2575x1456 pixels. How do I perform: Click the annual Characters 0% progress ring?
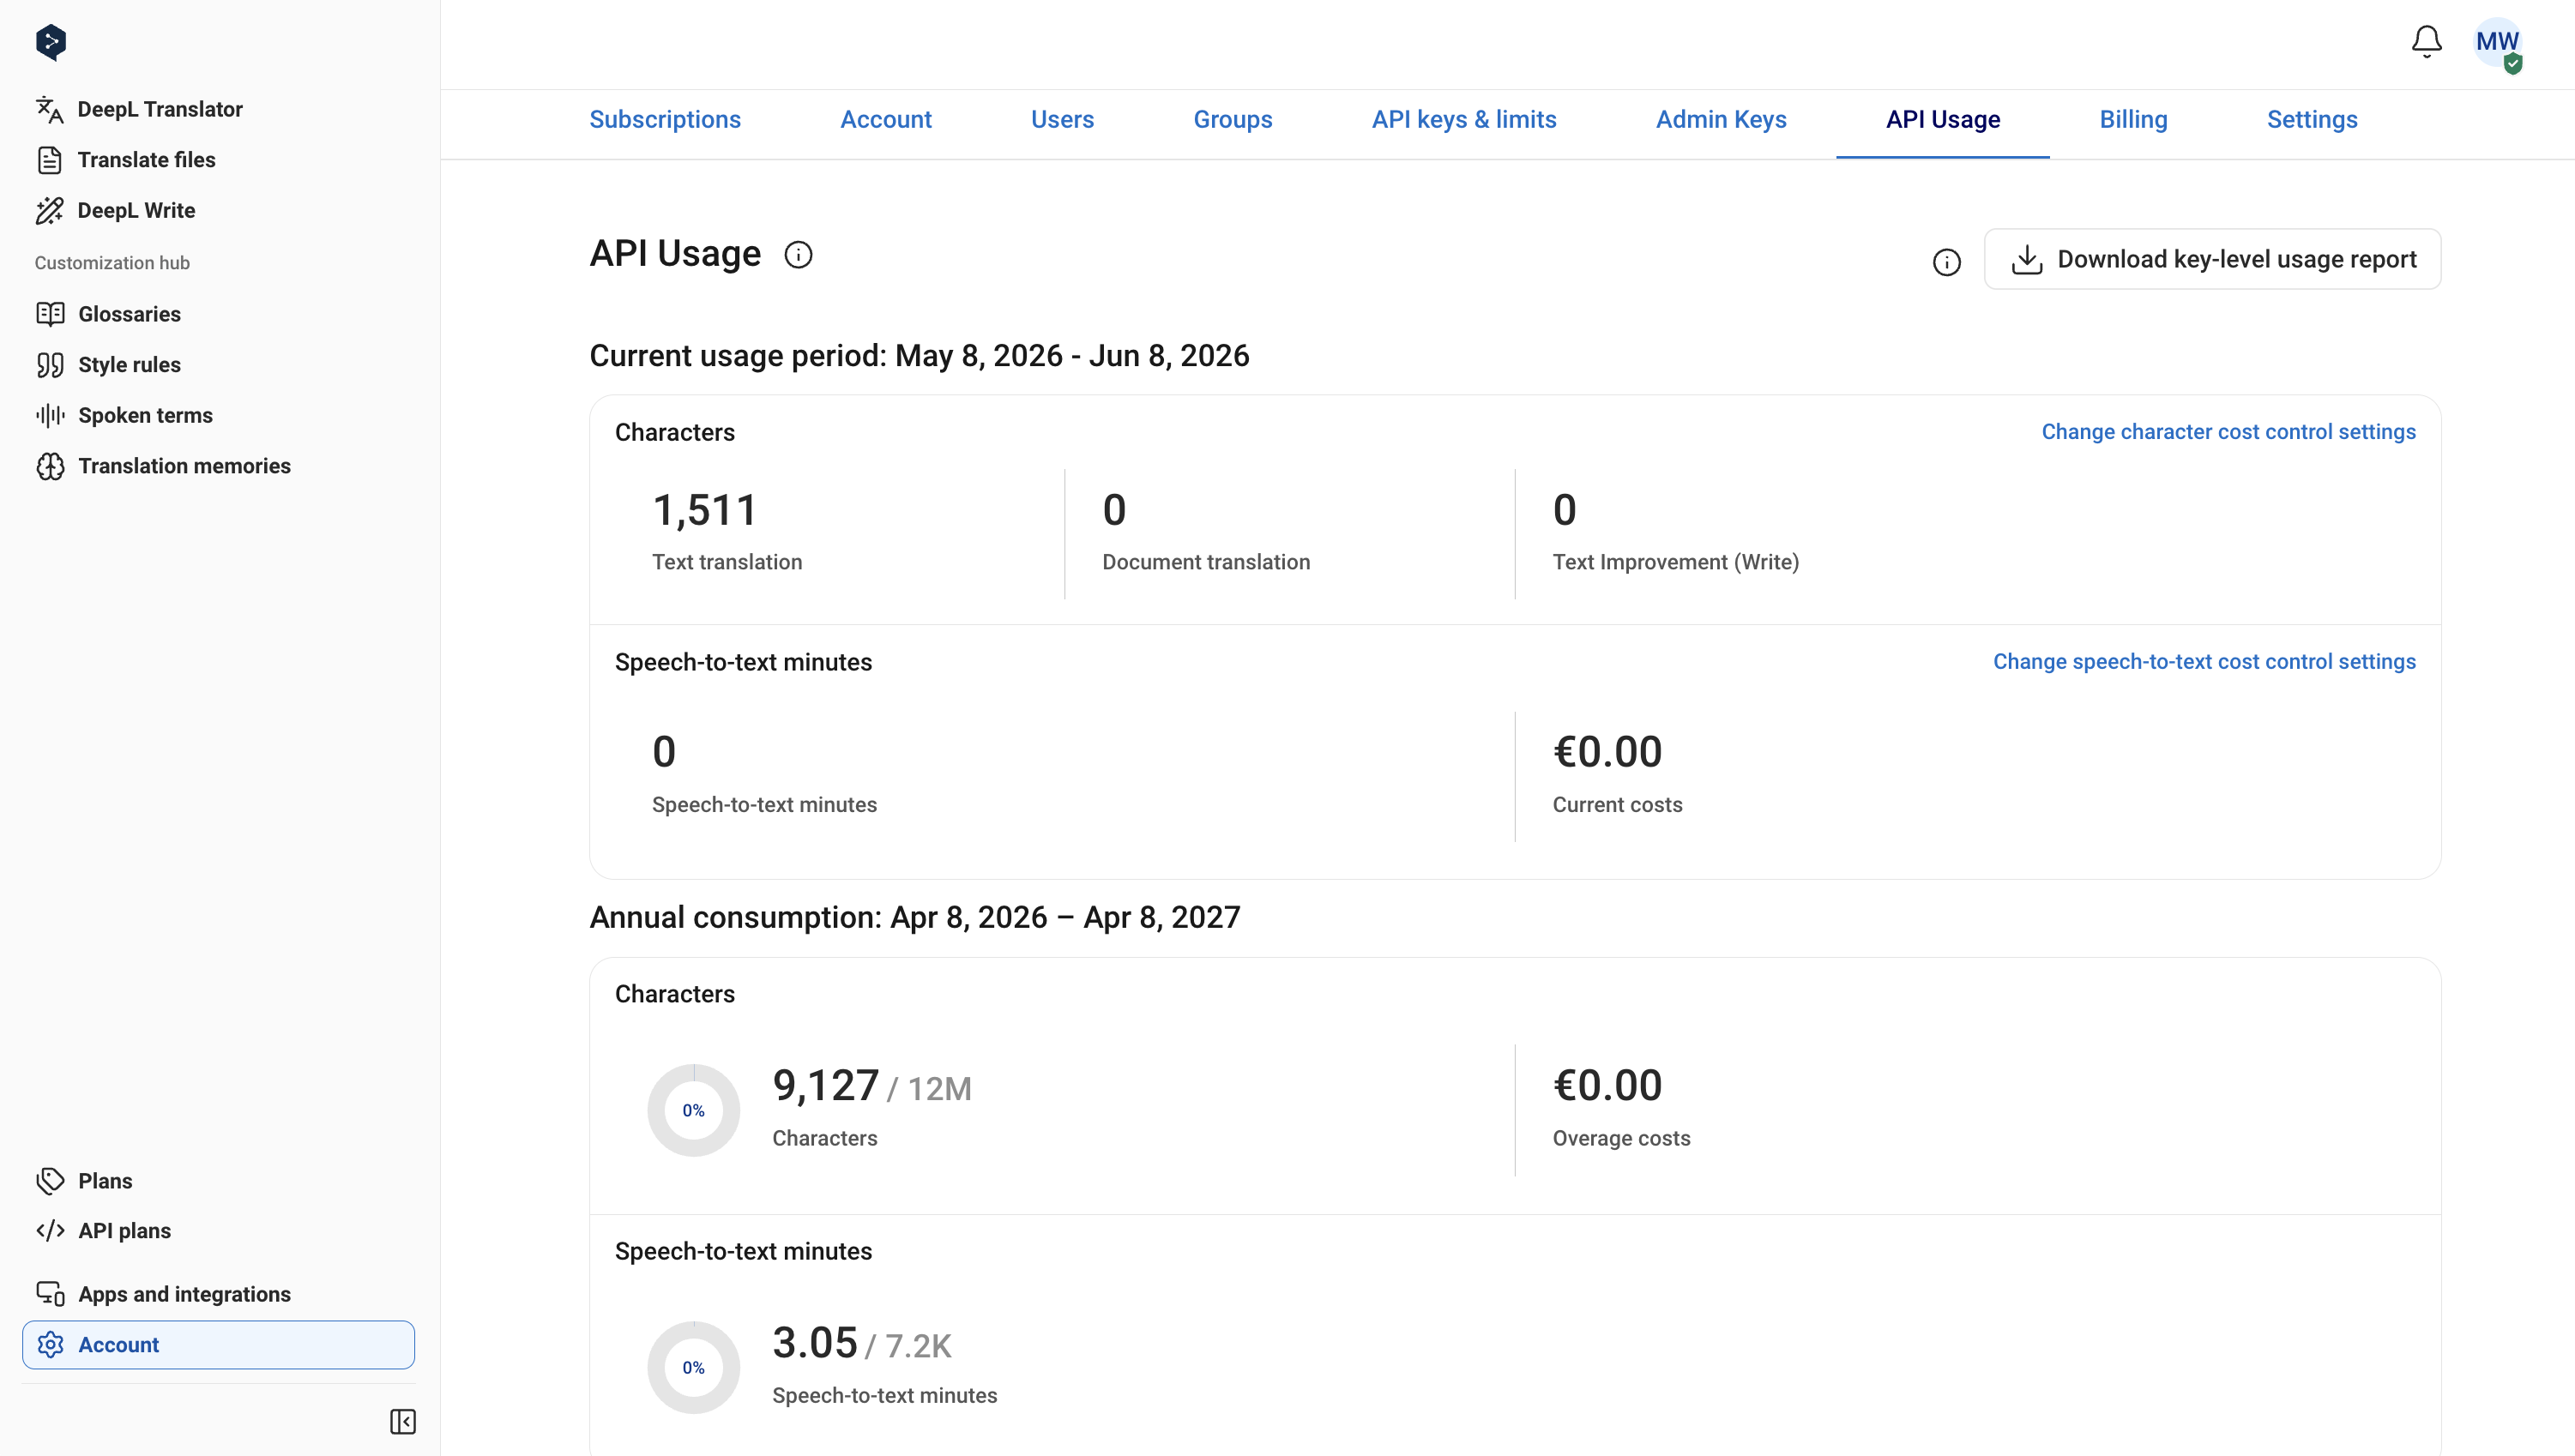(694, 1110)
